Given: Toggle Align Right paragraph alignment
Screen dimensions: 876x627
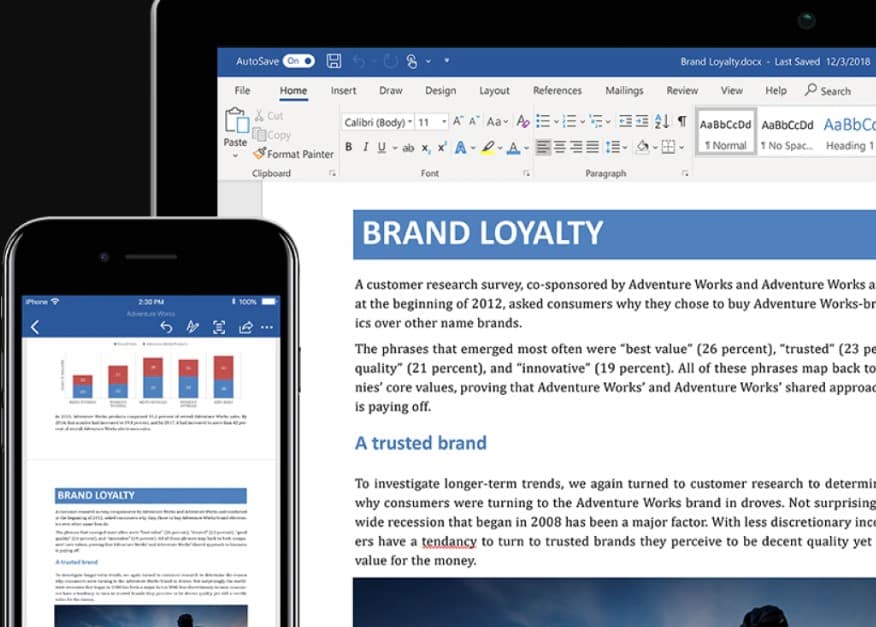Looking at the screenshot, I should coord(576,147).
